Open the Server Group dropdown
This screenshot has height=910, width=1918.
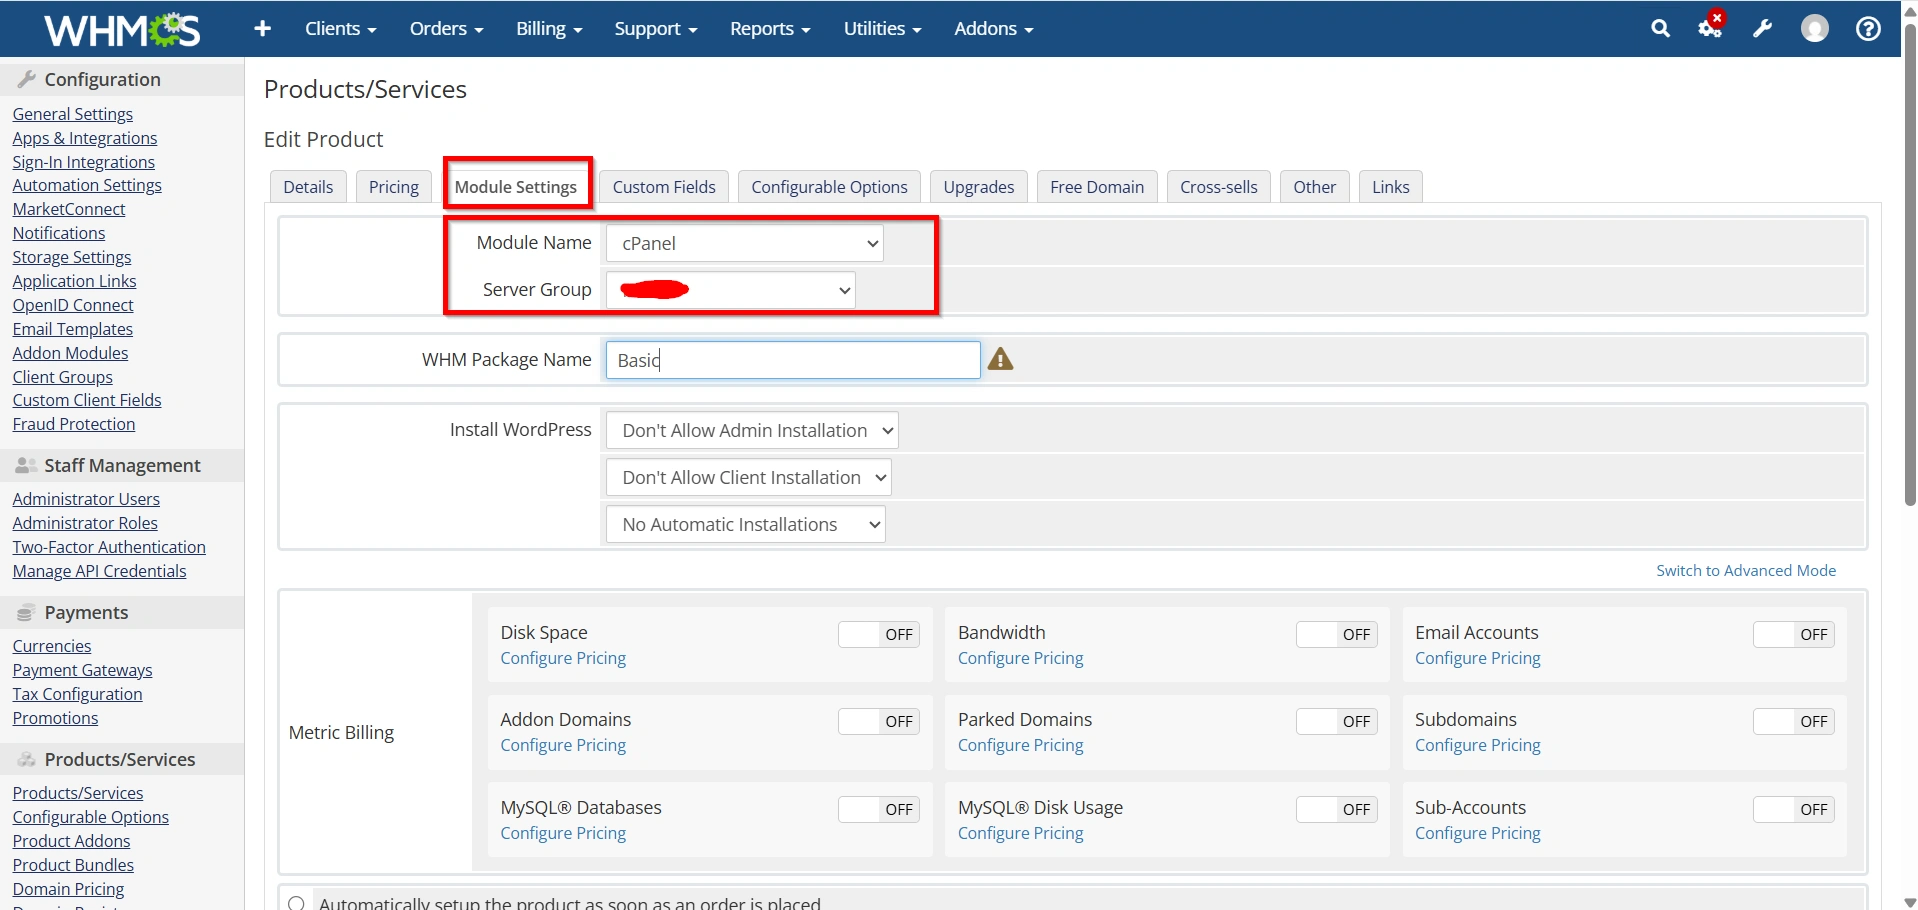click(x=731, y=290)
